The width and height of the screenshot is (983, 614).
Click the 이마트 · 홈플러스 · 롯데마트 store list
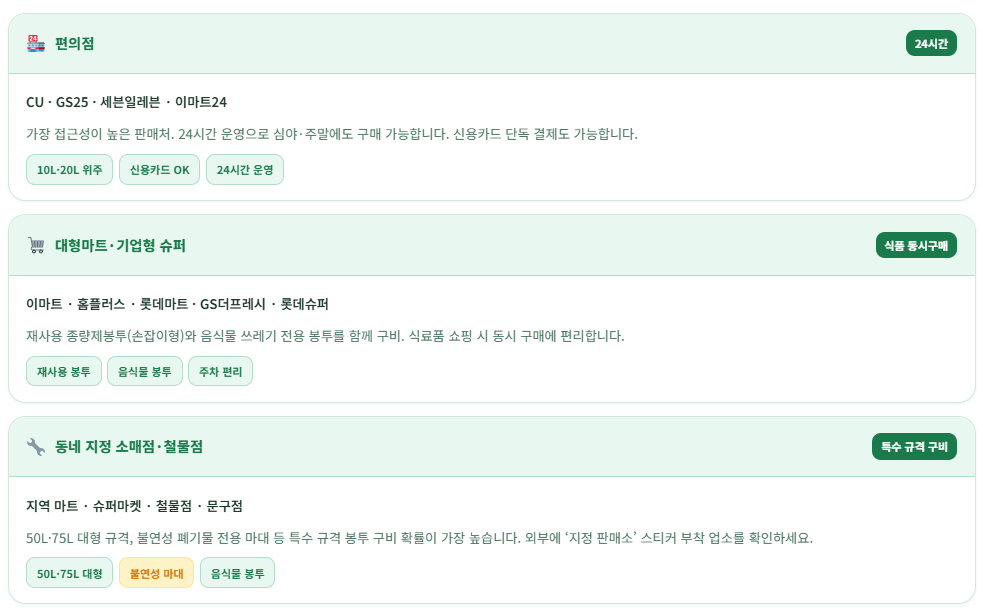click(x=177, y=304)
